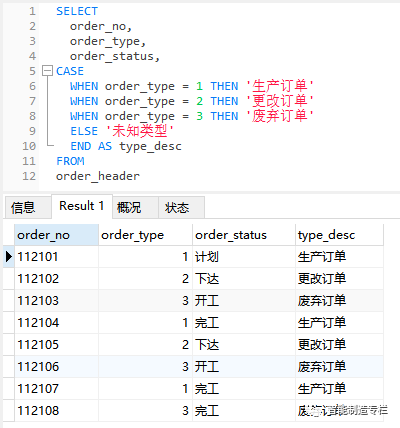Click line number 1 in gutter
Screen dimensions: 400x428
pos(32,11)
